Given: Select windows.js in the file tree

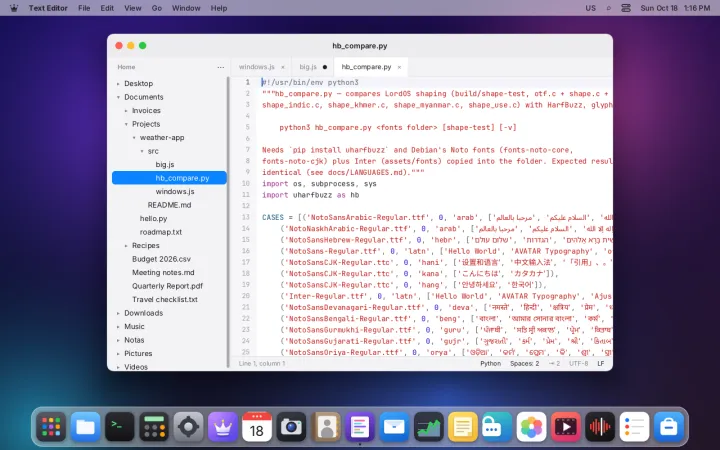Looking at the screenshot, I should (169, 191).
